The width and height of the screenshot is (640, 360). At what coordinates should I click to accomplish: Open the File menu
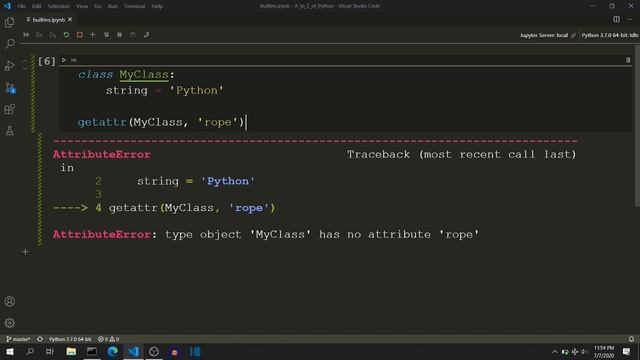pos(21,6)
